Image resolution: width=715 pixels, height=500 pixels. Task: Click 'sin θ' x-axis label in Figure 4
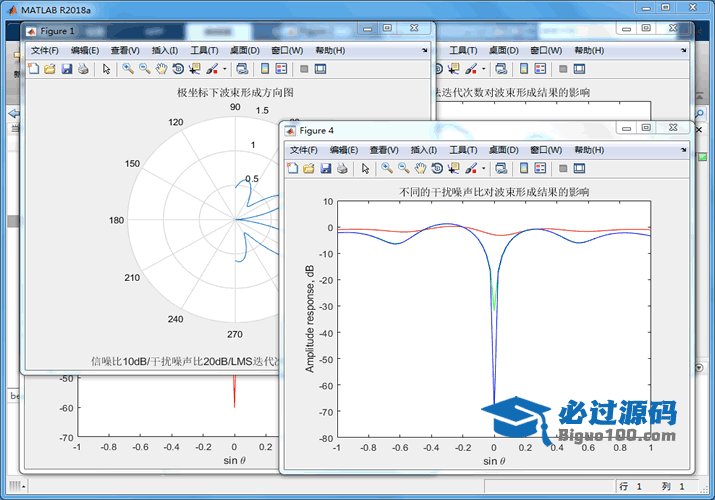tap(494, 461)
